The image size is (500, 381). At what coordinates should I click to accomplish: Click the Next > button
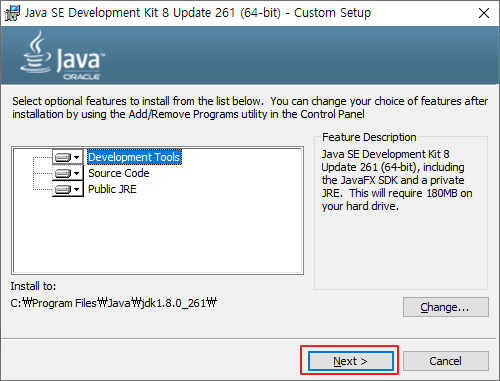coord(351,361)
